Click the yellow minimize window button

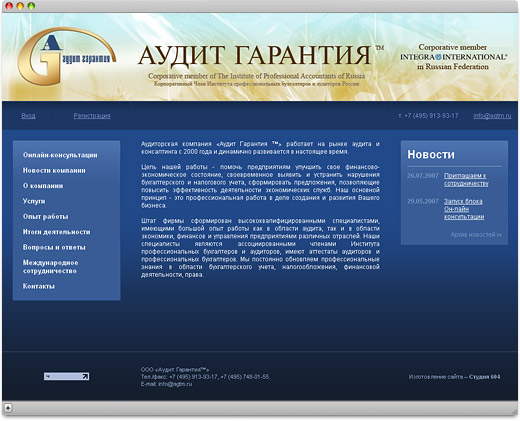coord(20,6)
